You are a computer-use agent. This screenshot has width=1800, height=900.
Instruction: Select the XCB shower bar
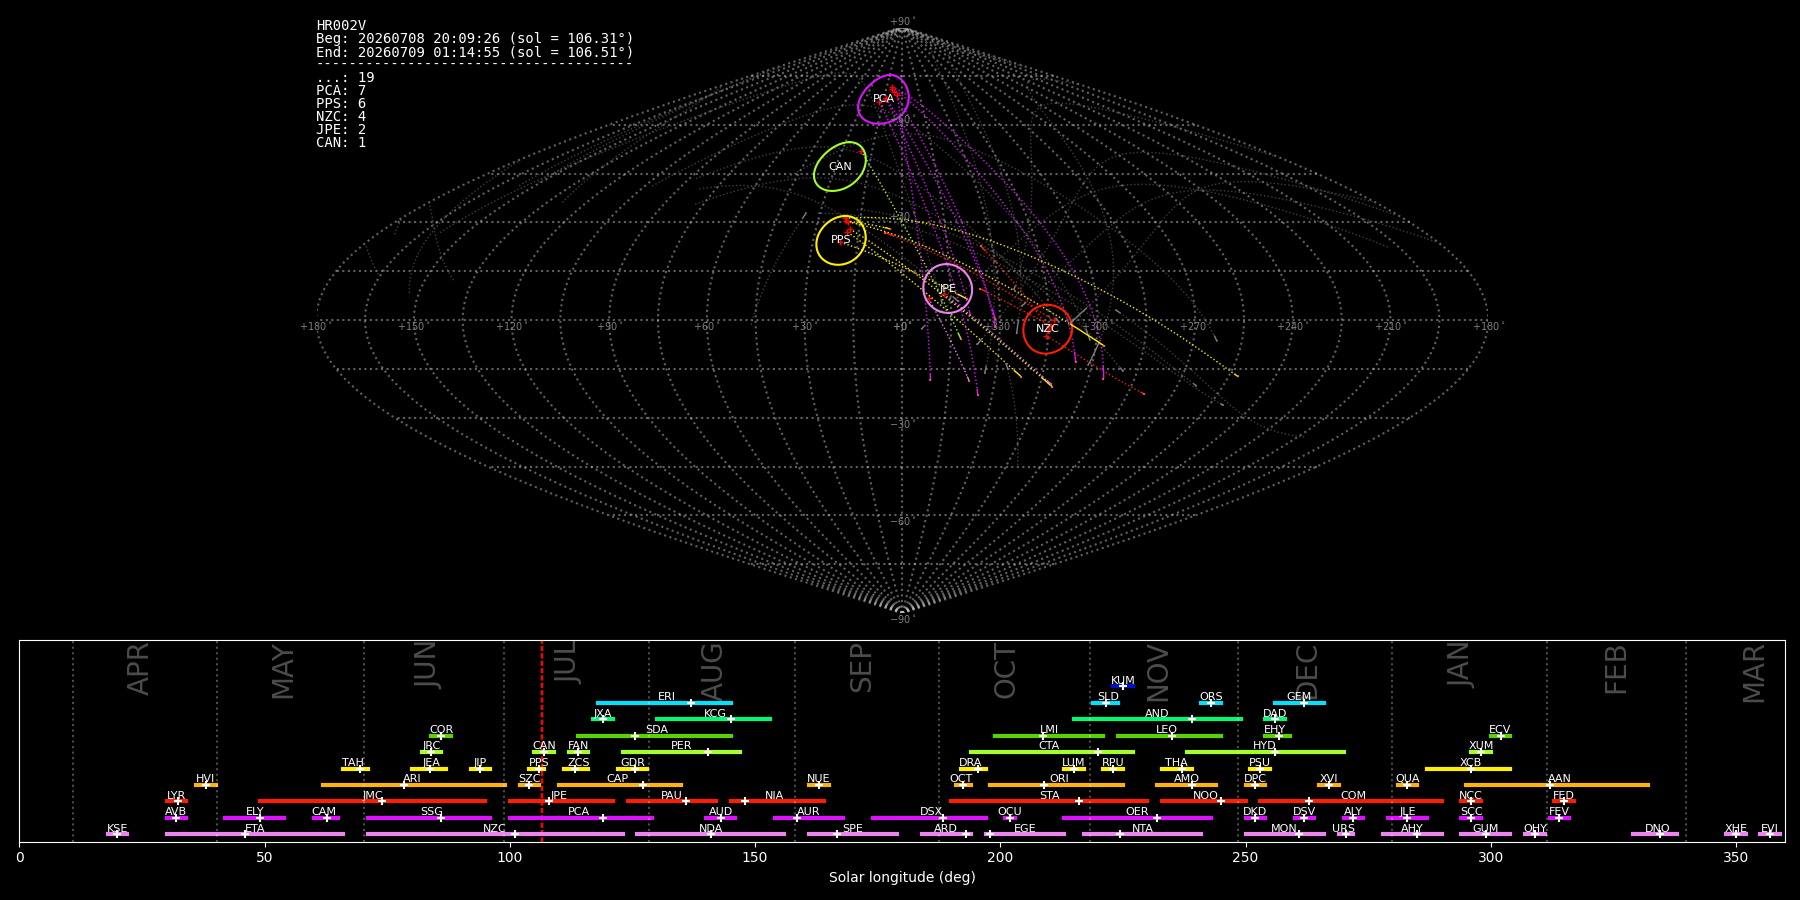click(1468, 769)
